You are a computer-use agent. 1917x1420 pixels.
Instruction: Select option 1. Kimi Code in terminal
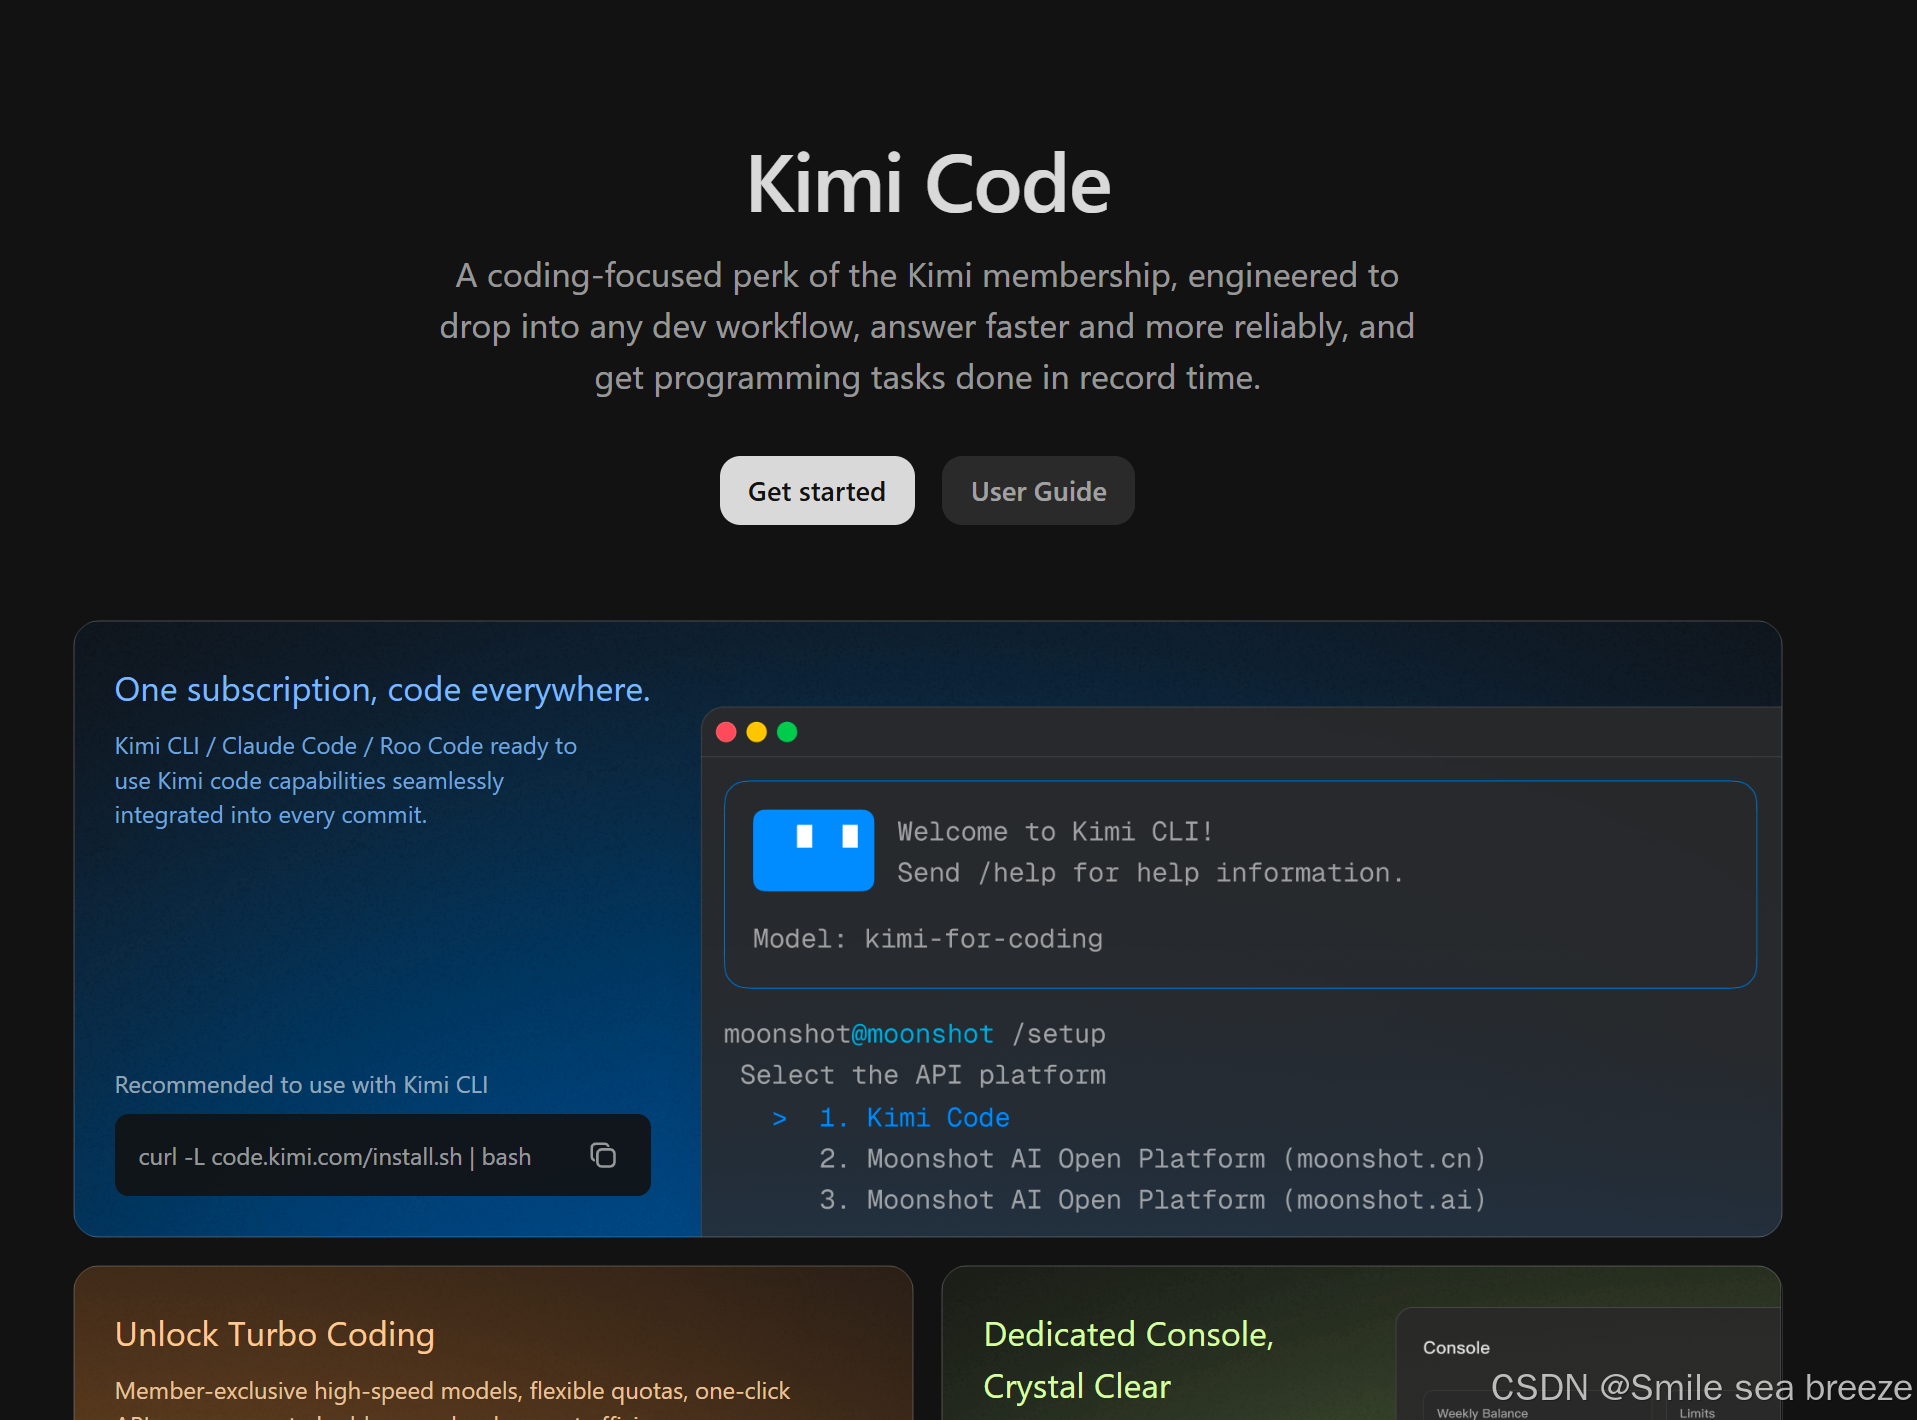(914, 1118)
